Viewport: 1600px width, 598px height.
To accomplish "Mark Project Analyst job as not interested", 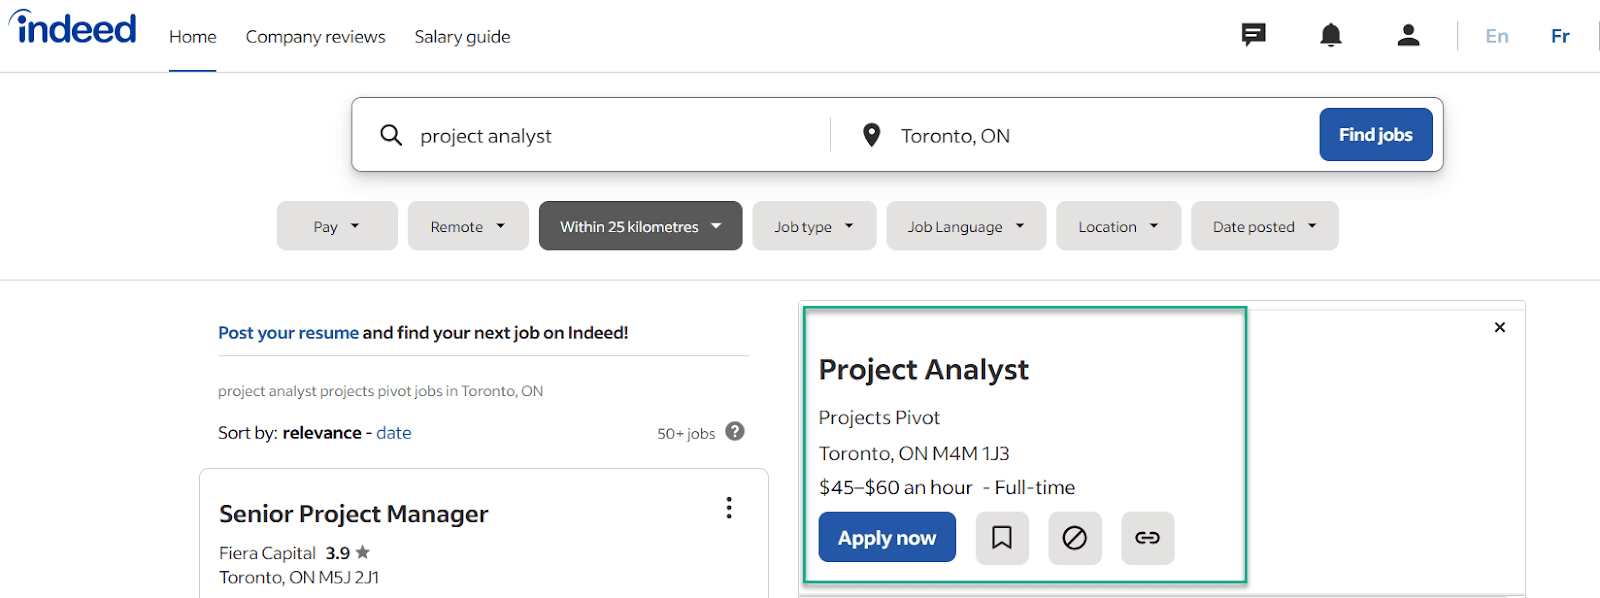I will pyautogui.click(x=1075, y=538).
